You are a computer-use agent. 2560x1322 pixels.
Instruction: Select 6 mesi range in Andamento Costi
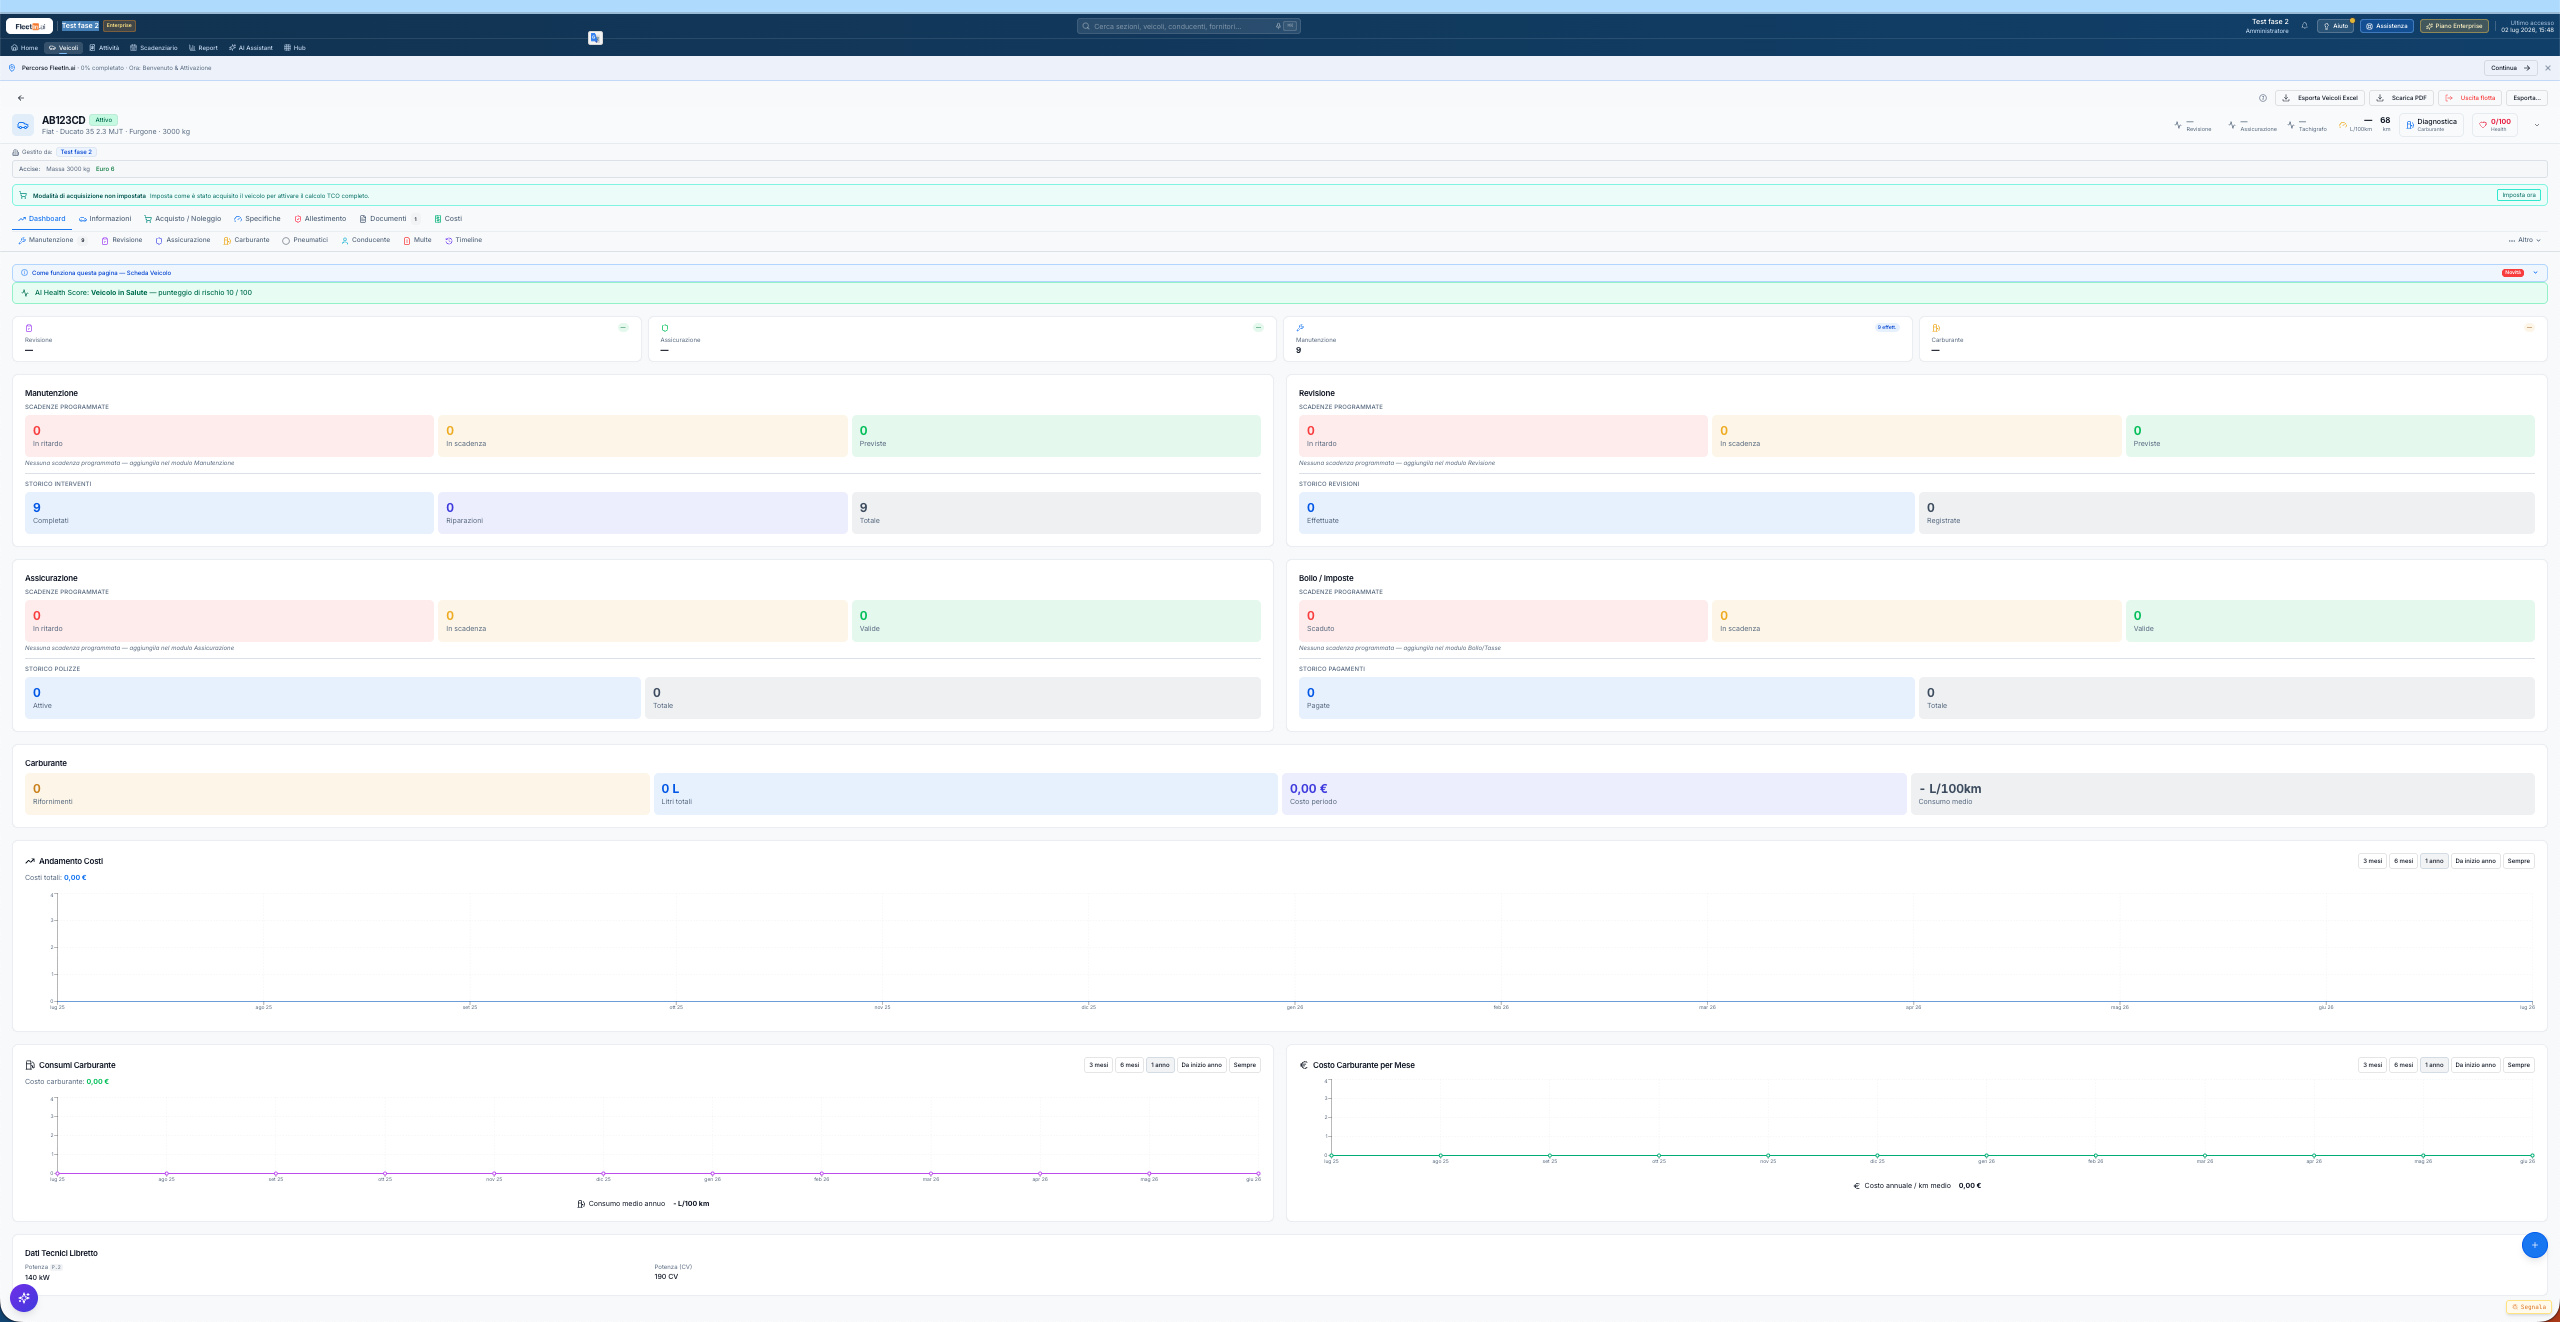(2403, 861)
